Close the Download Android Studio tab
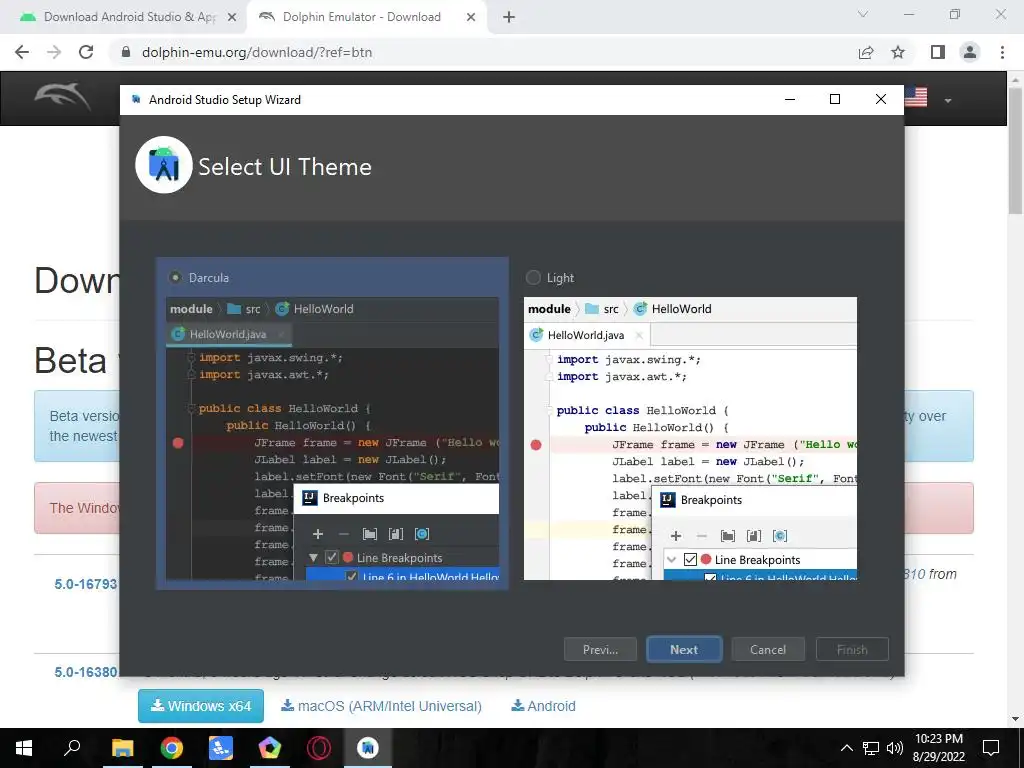This screenshot has height=768, width=1024. (x=232, y=17)
